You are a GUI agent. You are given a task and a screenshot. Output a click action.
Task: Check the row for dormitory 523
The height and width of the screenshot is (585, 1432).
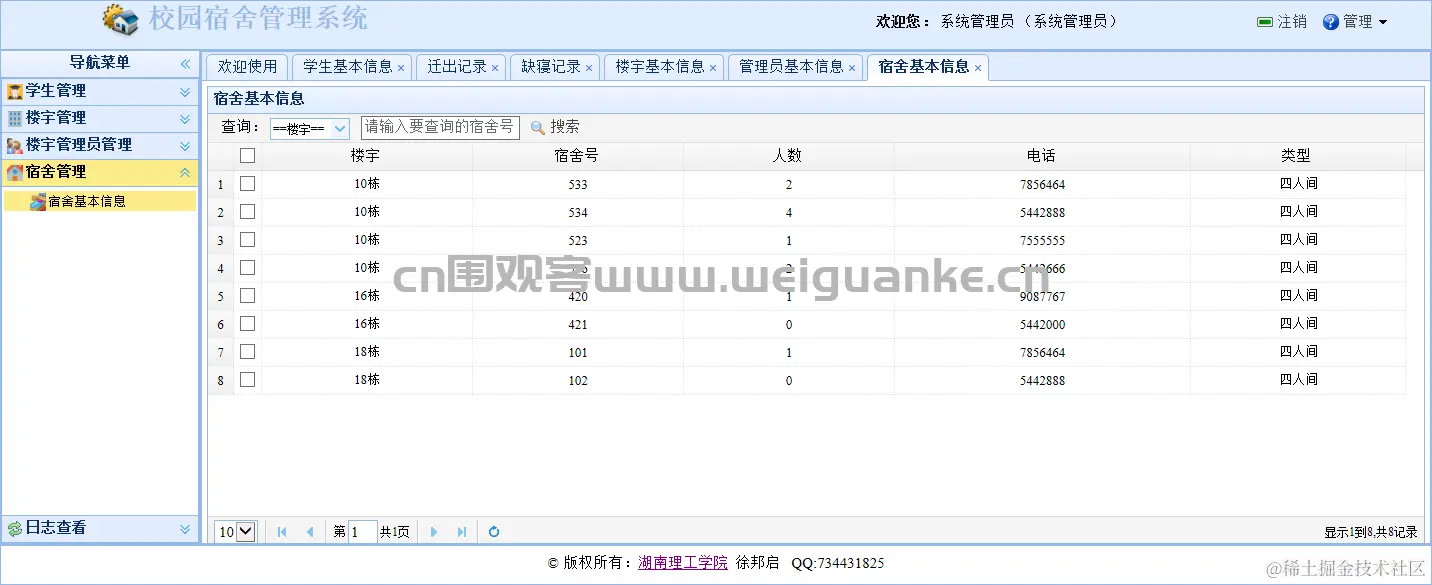pos(248,239)
